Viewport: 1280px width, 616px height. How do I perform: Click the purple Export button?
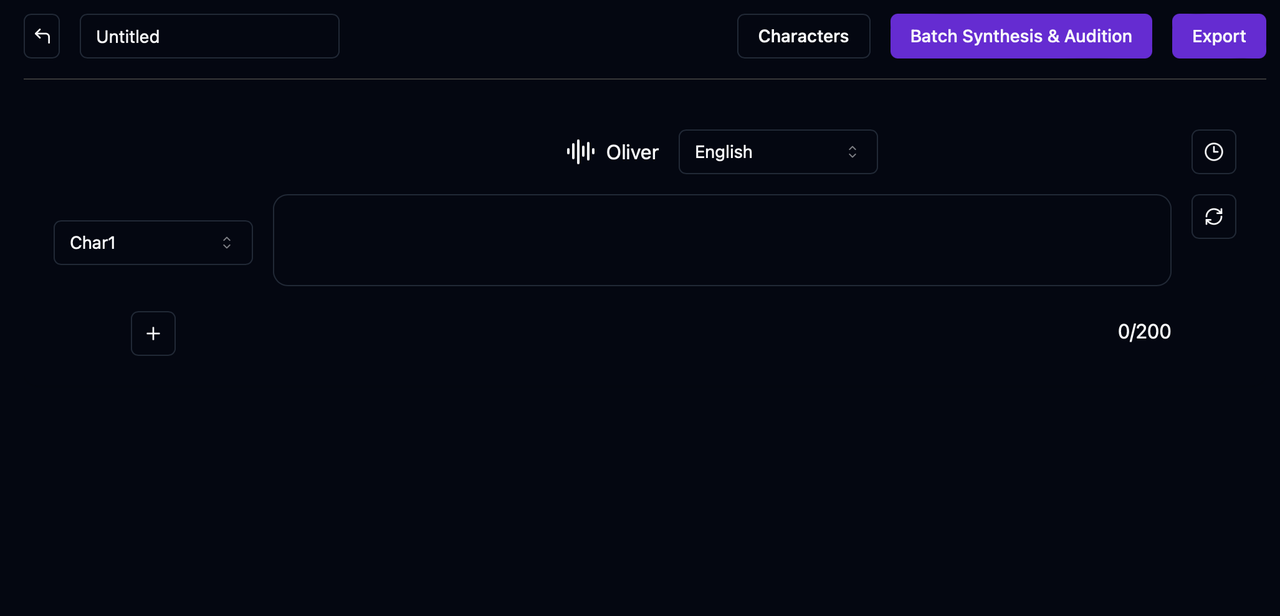click(1219, 36)
